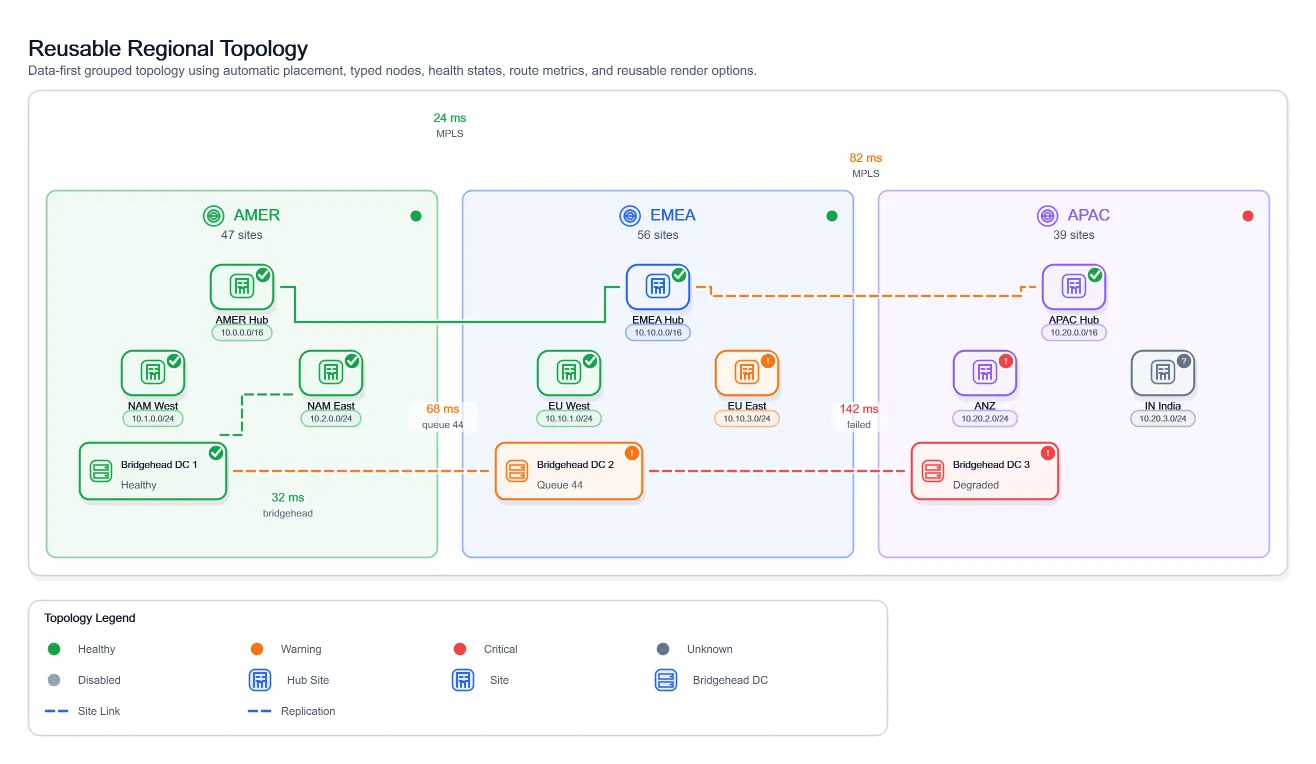The height and width of the screenshot is (764, 1316).
Task: Click the 10.20.3.0/24 subnet pill
Action: coord(1163,419)
